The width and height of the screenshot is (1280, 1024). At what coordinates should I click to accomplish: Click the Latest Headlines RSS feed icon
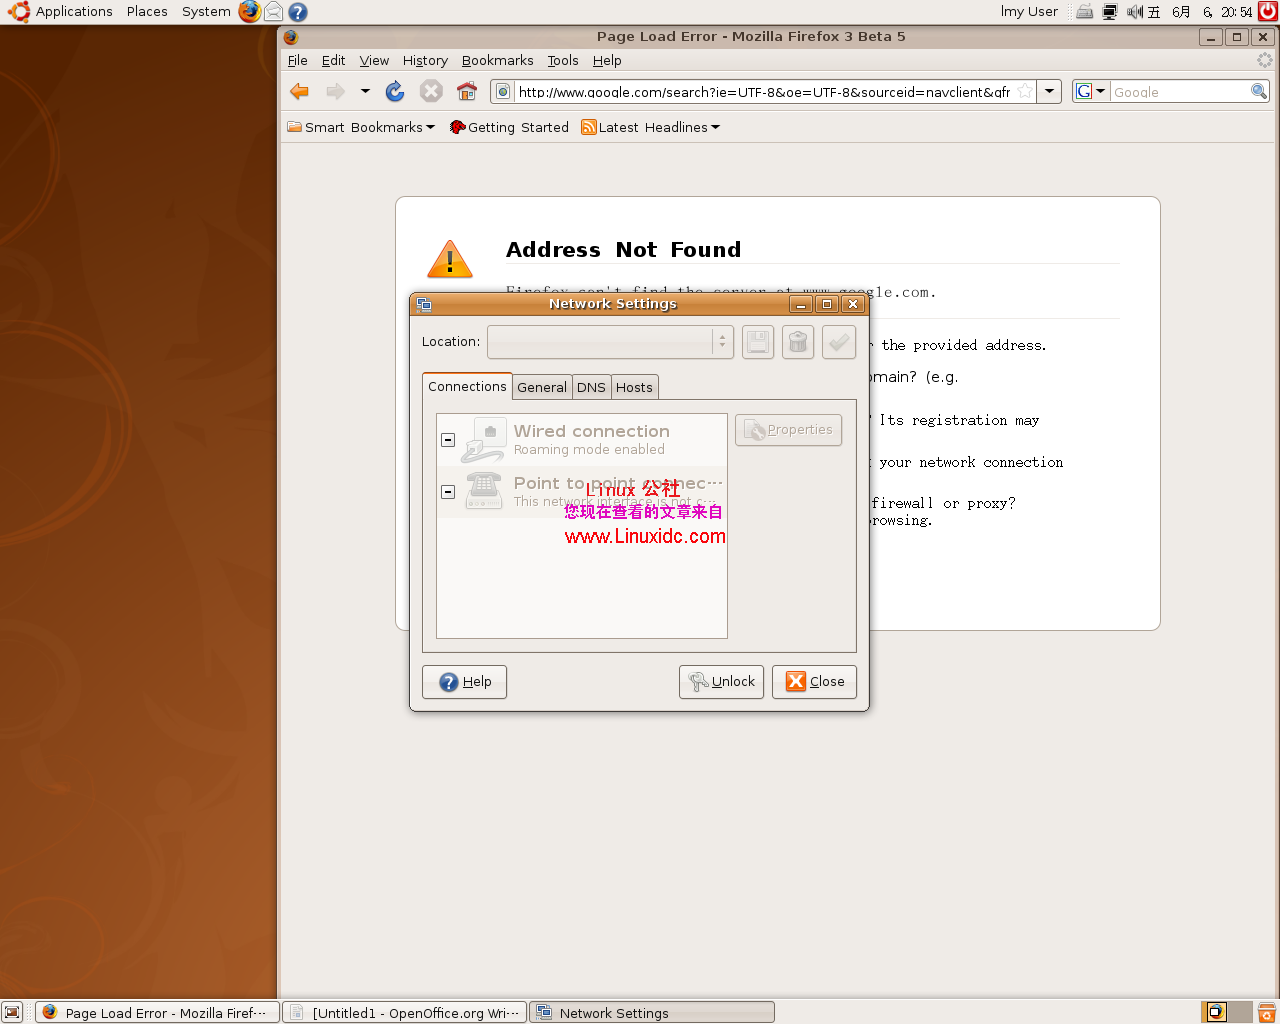pos(589,127)
